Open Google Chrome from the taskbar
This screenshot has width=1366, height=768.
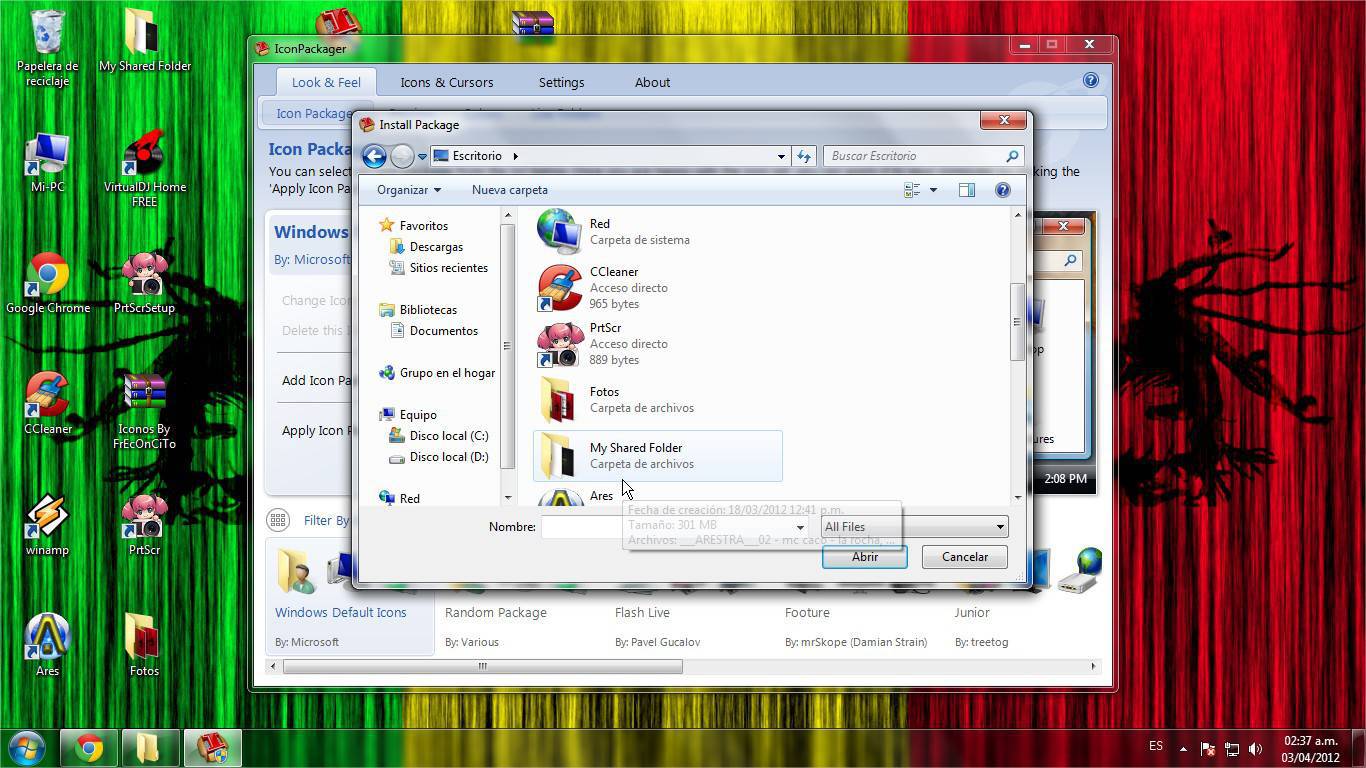coord(89,748)
